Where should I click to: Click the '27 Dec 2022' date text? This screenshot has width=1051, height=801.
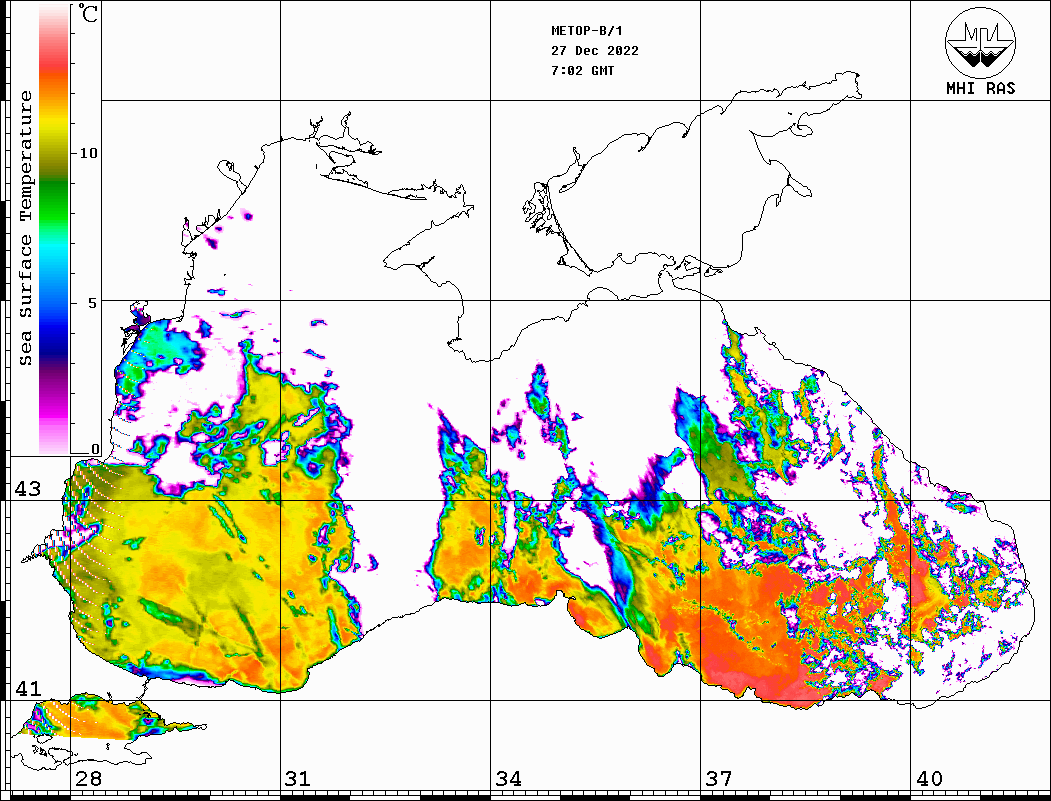click(x=595, y=51)
